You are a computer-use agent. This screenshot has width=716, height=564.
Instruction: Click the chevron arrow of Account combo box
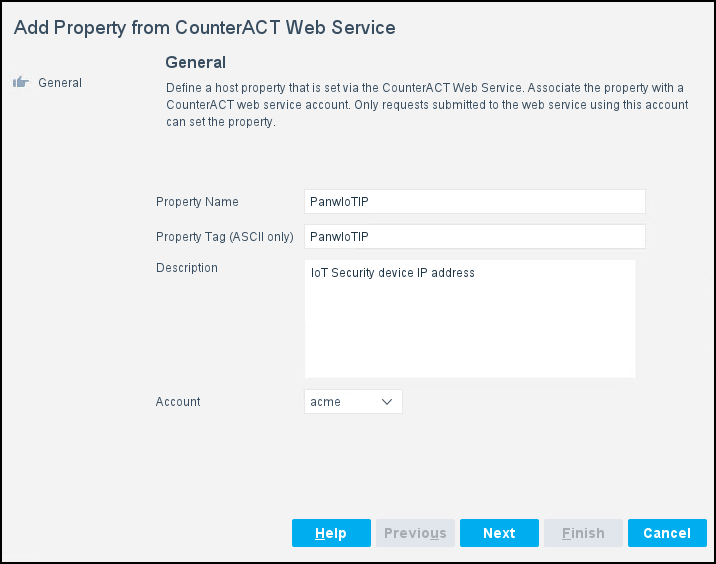click(x=387, y=402)
